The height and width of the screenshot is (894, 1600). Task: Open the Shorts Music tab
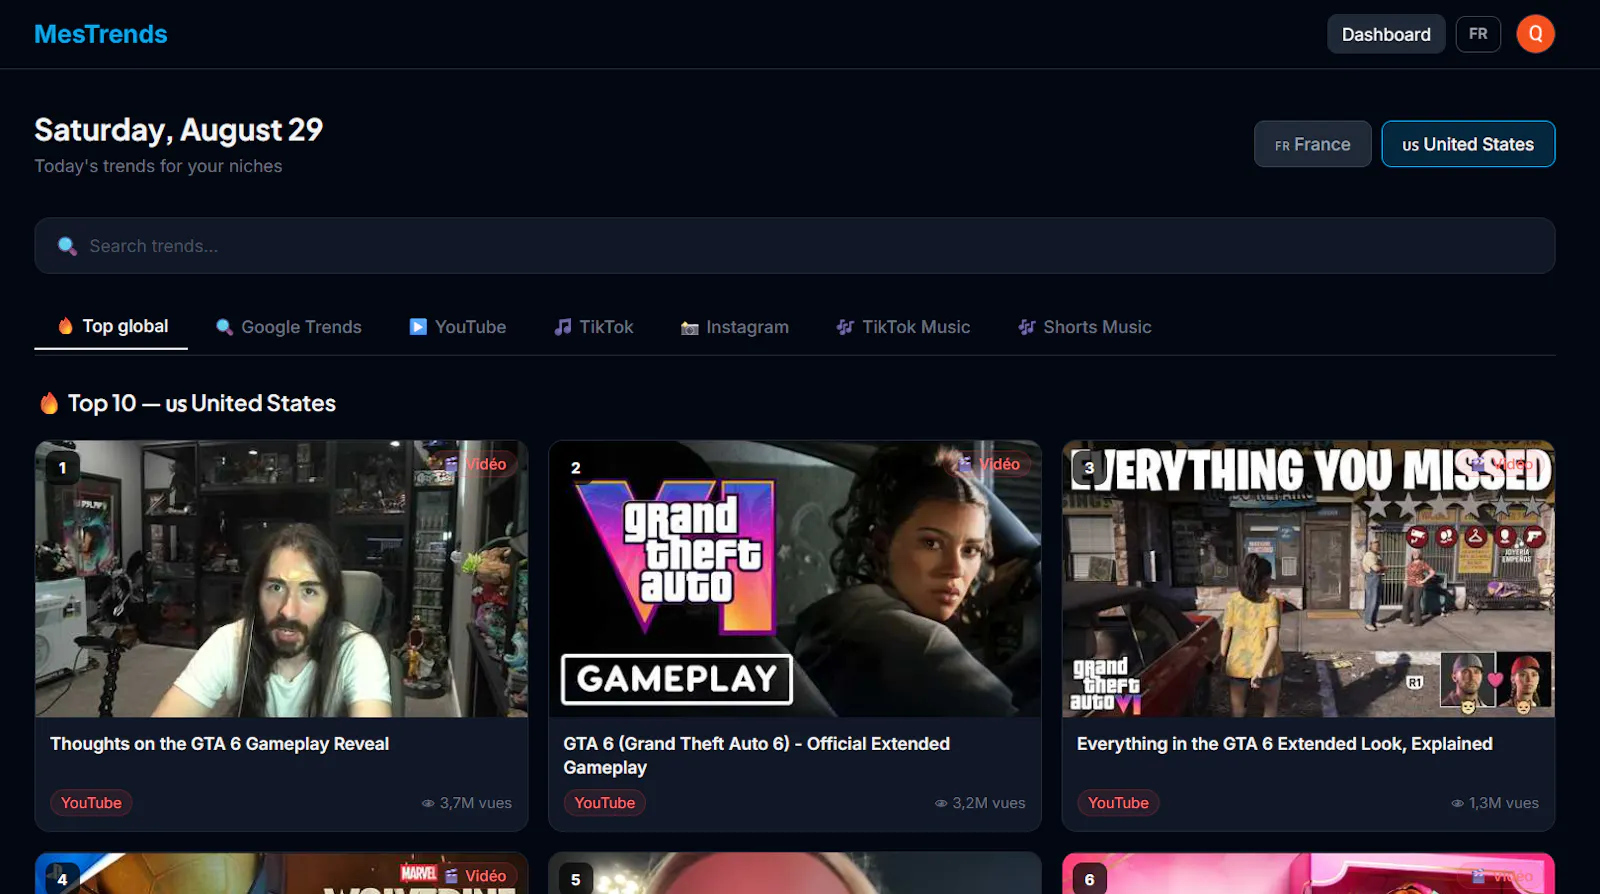[1085, 327]
